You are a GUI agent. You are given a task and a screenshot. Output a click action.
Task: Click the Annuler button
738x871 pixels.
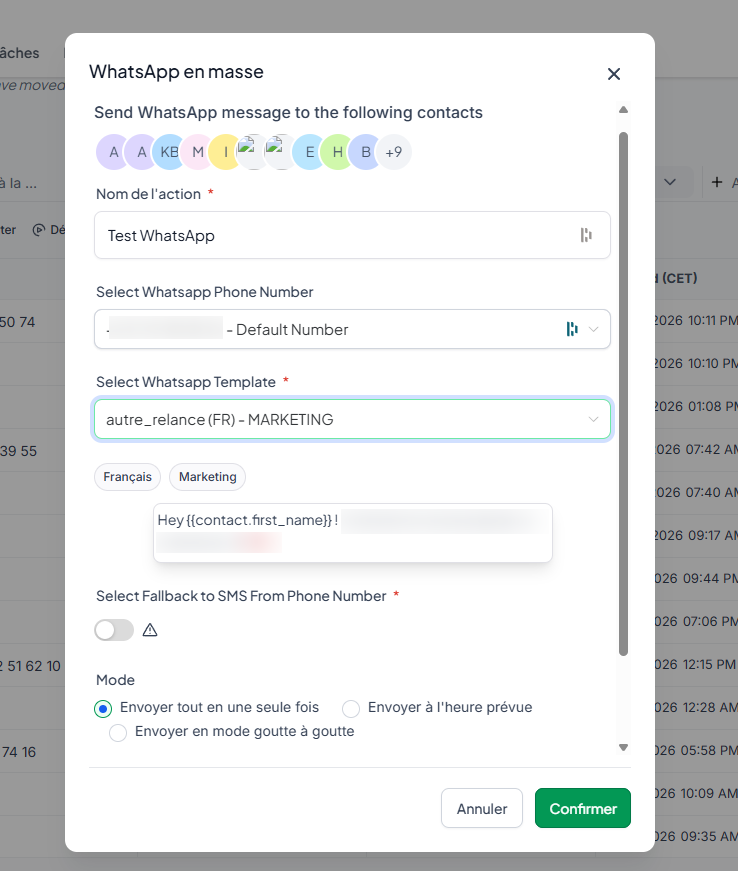481,808
